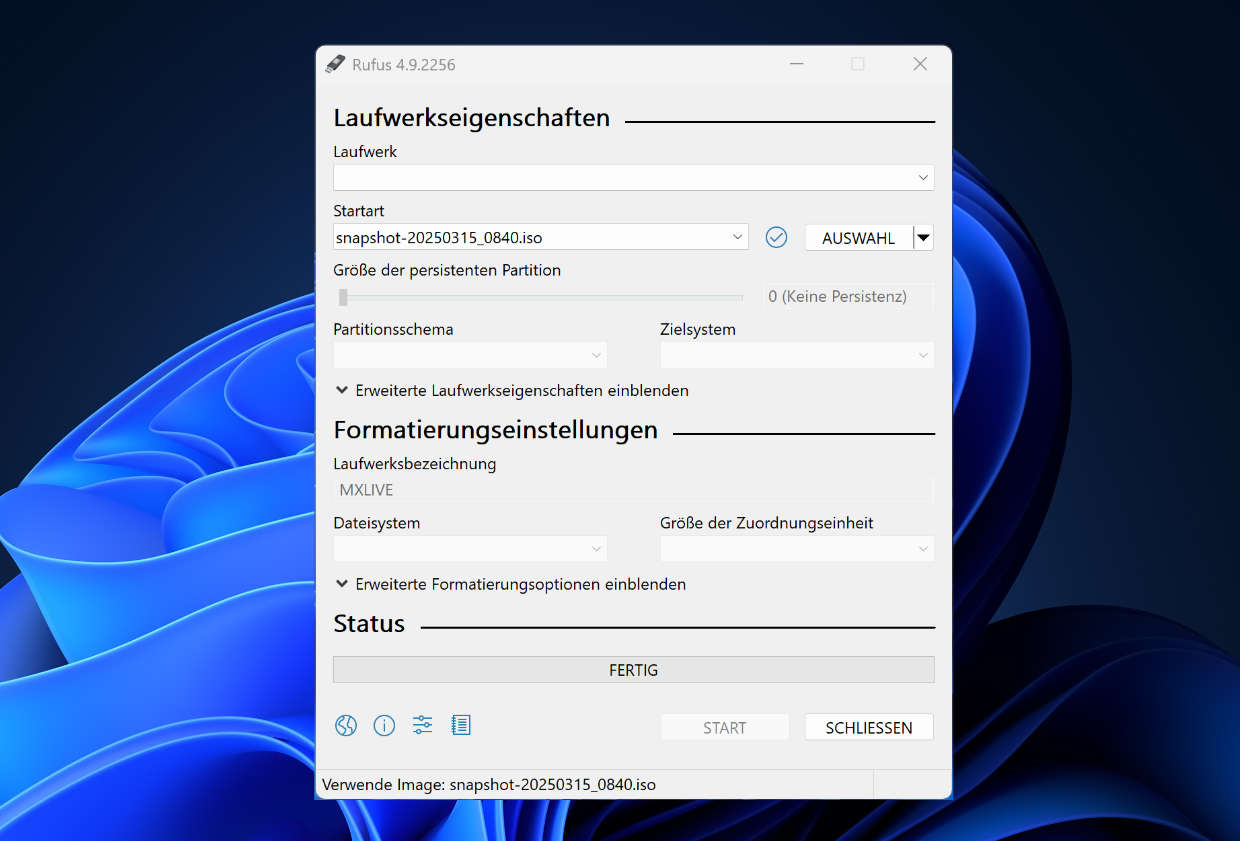Open the Startart boot selection dropdown

(541, 237)
